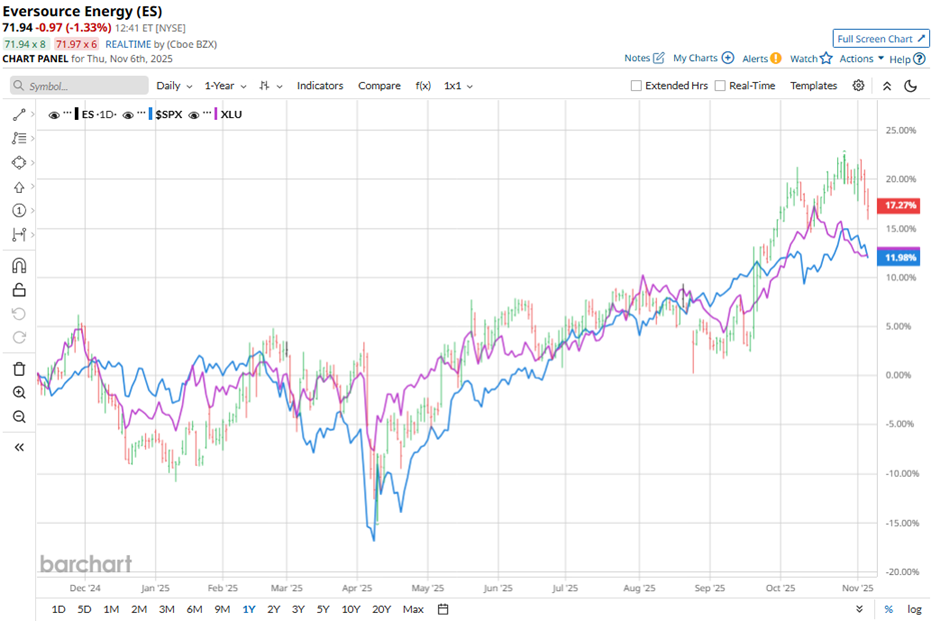Select the 10Y time range
Screen dimensions: 940x621
click(x=351, y=609)
